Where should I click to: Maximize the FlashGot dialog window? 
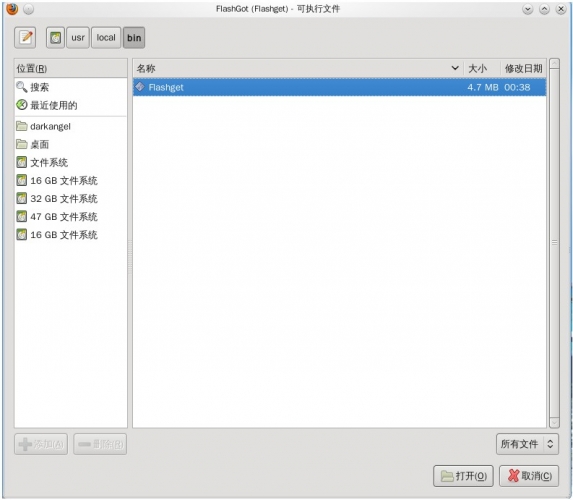coord(544,9)
